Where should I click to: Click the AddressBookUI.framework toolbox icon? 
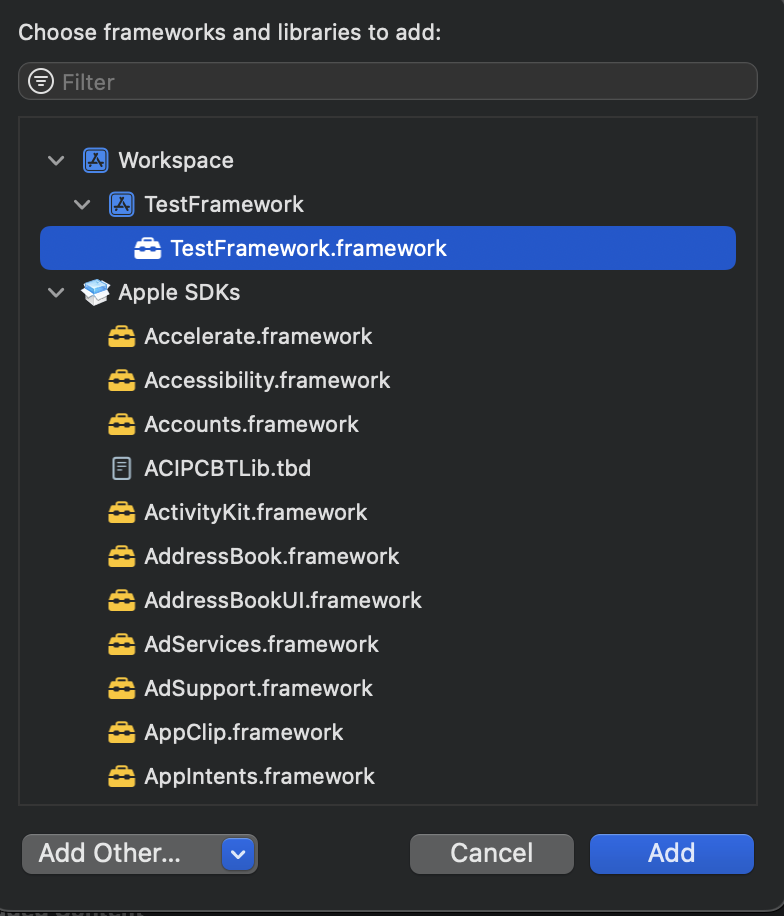point(122,601)
